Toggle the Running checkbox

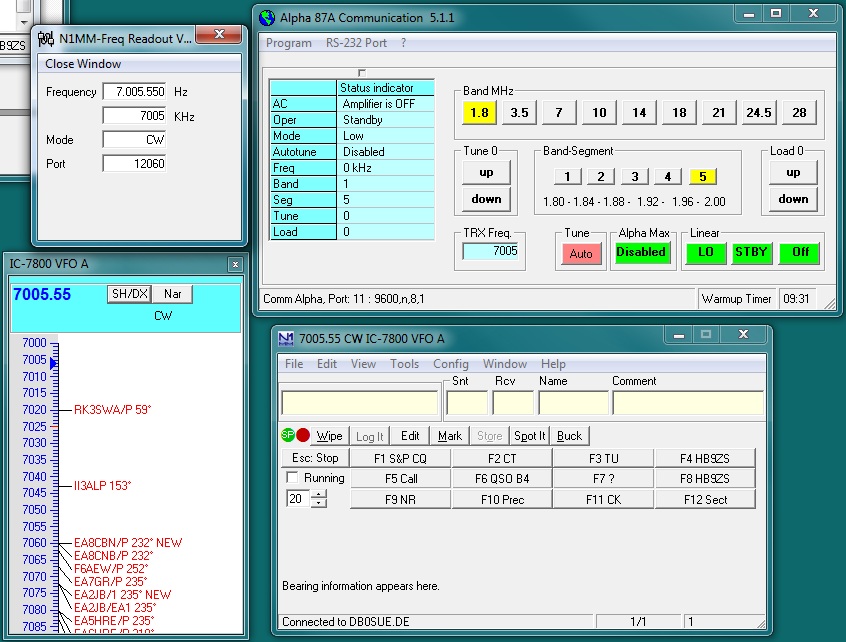click(x=292, y=477)
